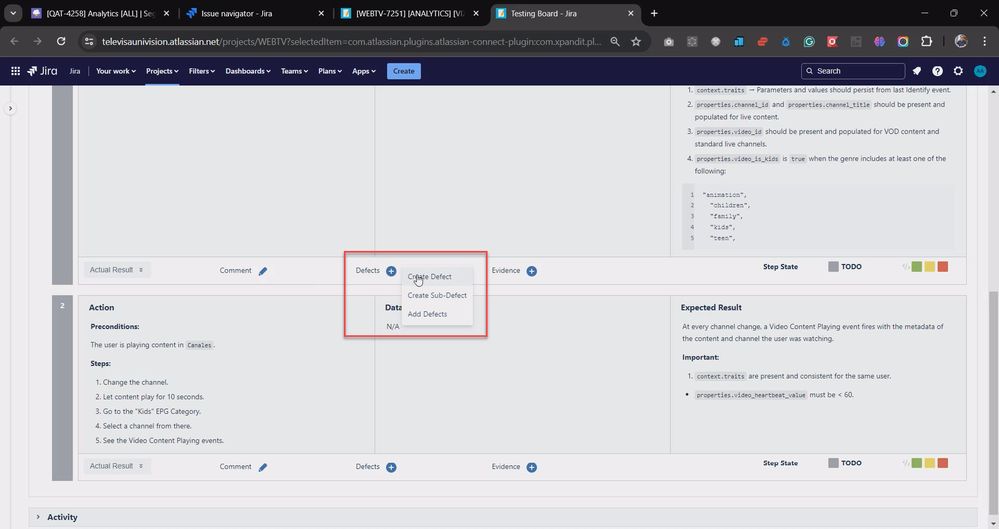Set step 1 state to red fail
The width and height of the screenshot is (999, 529).
tap(943, 266)
